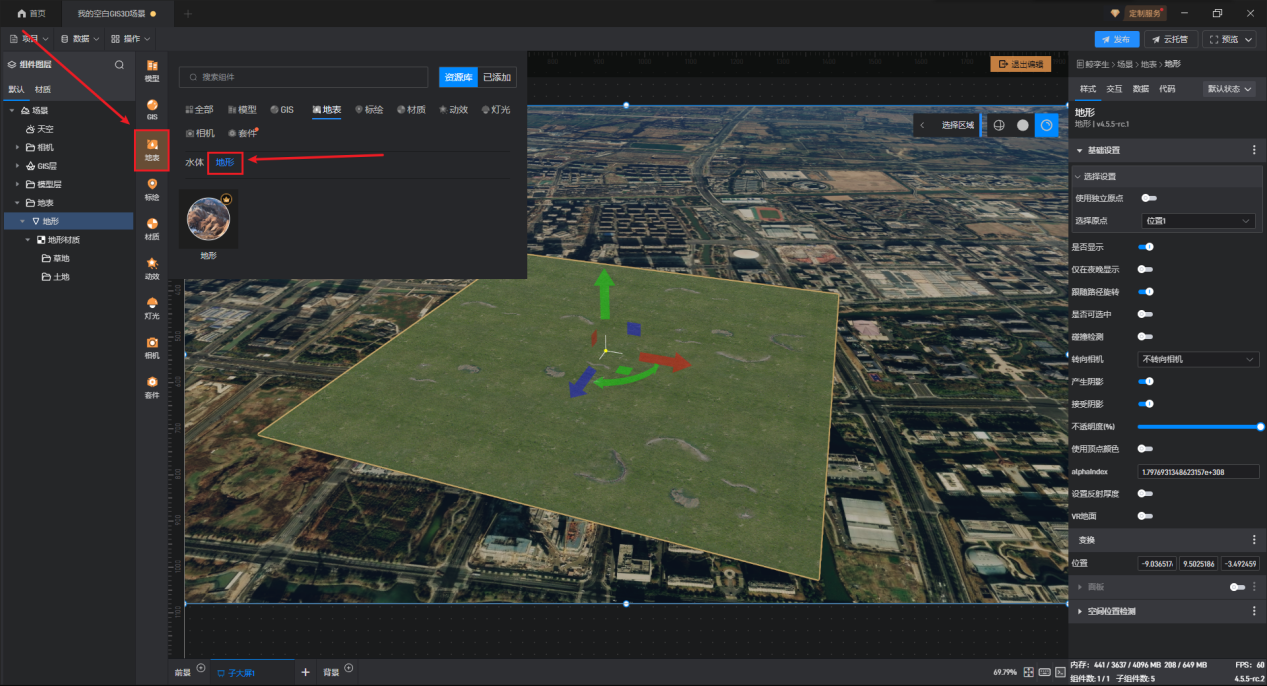Expand the GIS层 tree node
The height and width of the screenshot is (686, 1267).
click(18, 166)
